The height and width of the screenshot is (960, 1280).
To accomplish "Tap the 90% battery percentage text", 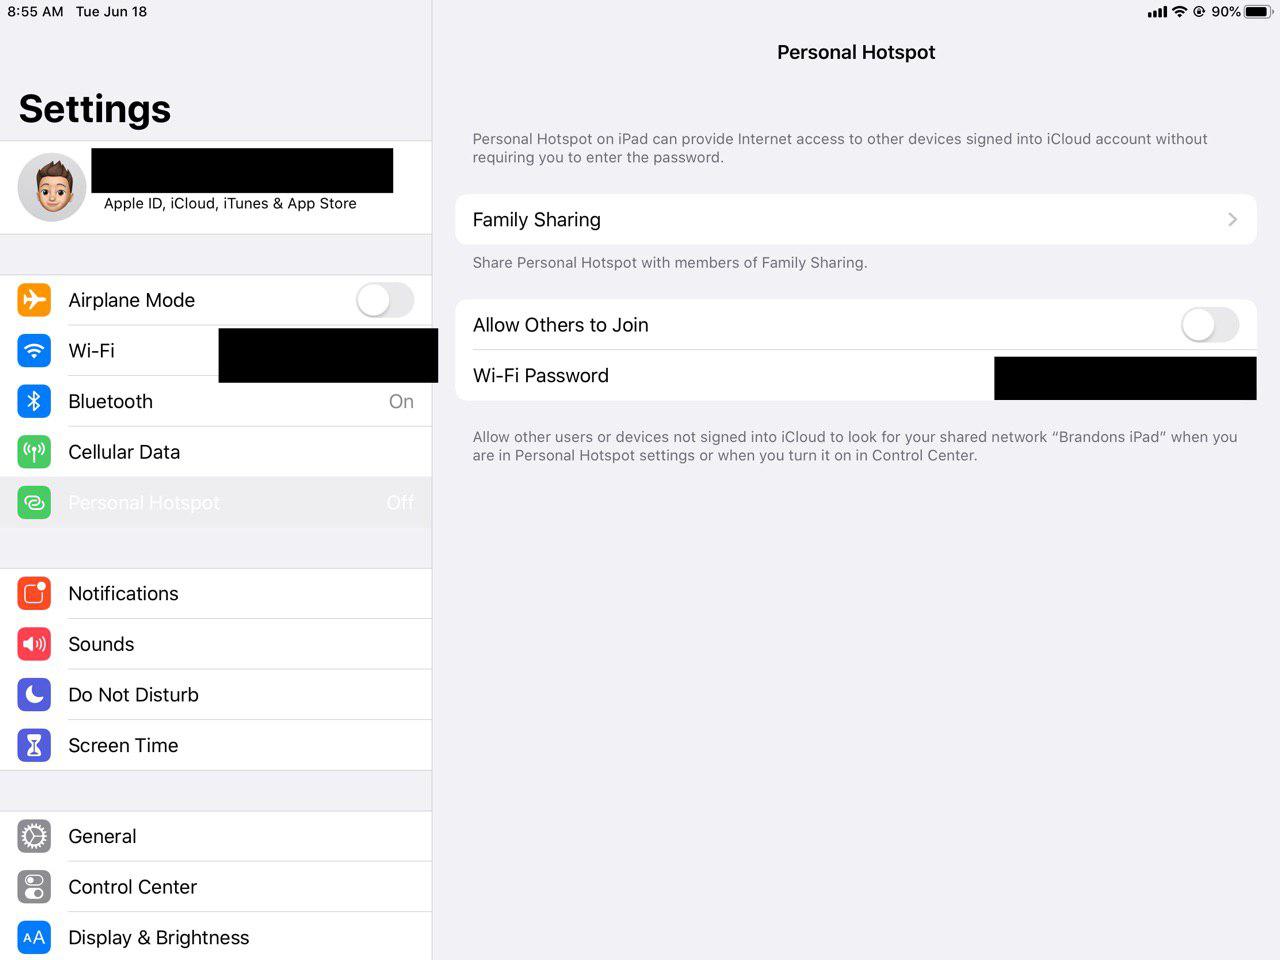I will coord(1226,12).
